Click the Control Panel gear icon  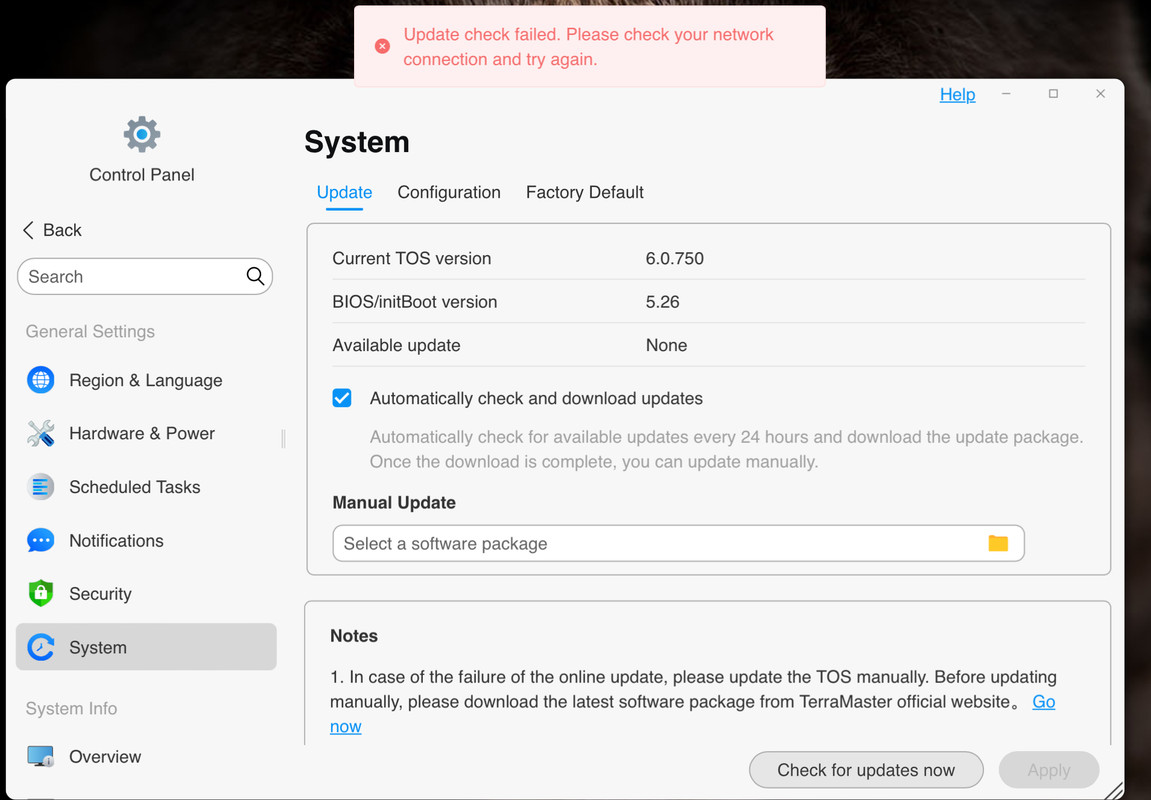pyautogui.click(x=142, y=134)
